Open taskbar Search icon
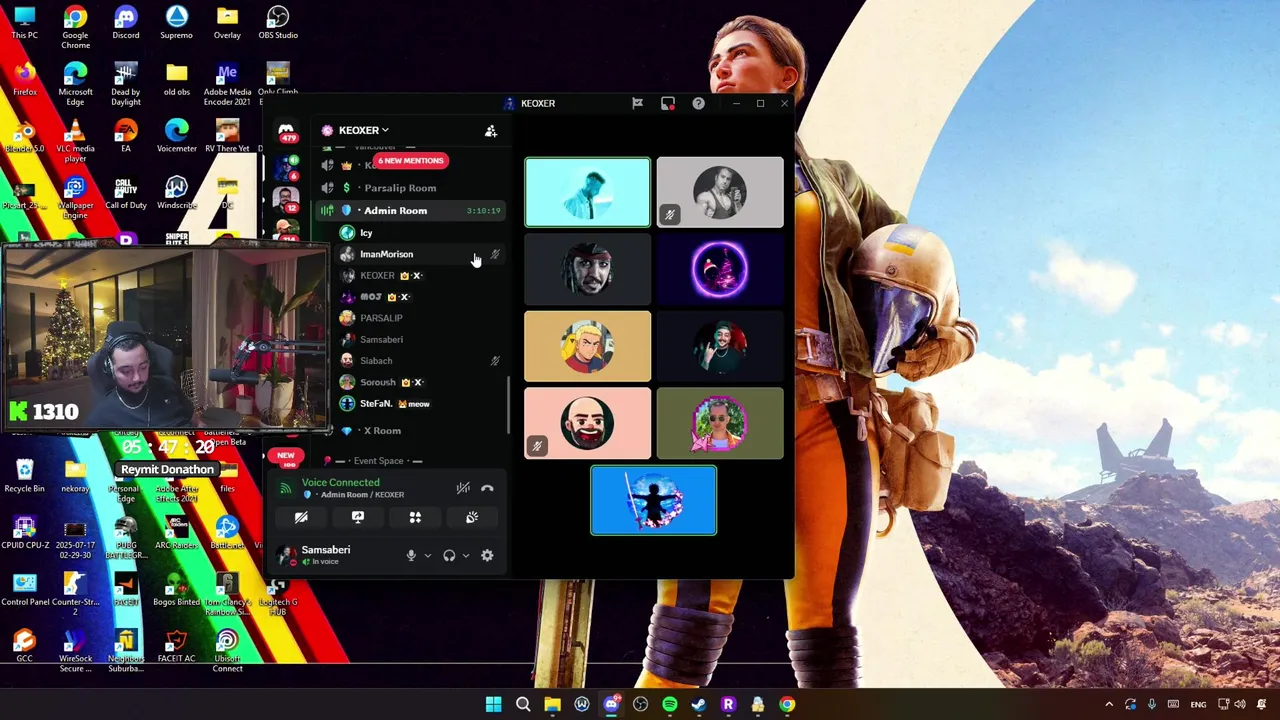Image resolution: width=1280 pixels, height=720 pixels. 522,705
